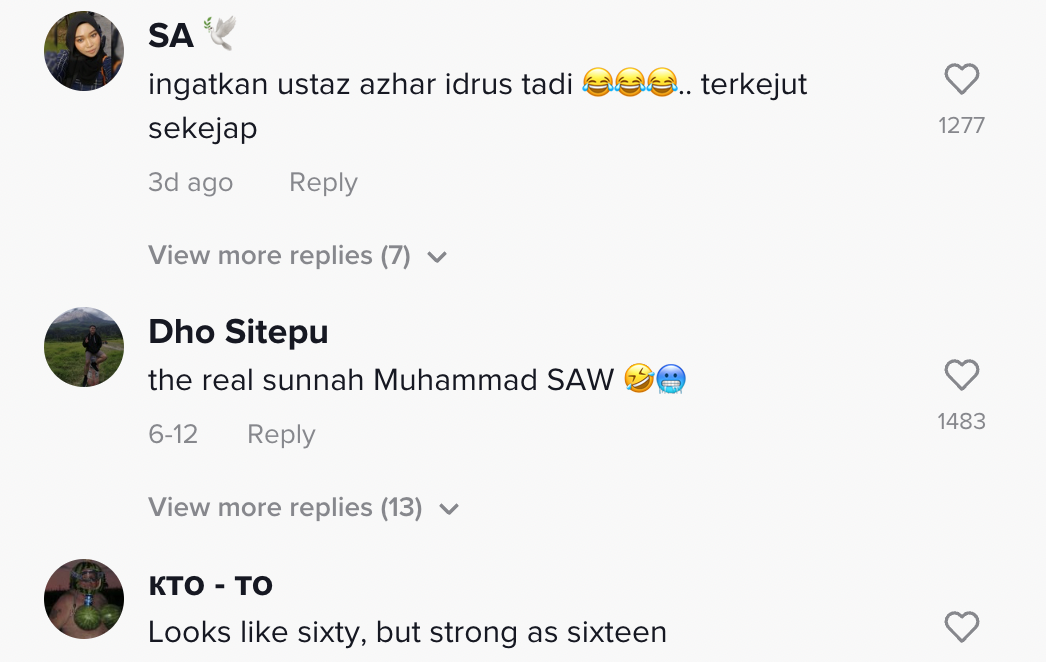Image resolution: width=1046 pixels, height=662 pixels.
Task: Like Dho Sitepu's comment with the heart
Action: coord(961,376)
